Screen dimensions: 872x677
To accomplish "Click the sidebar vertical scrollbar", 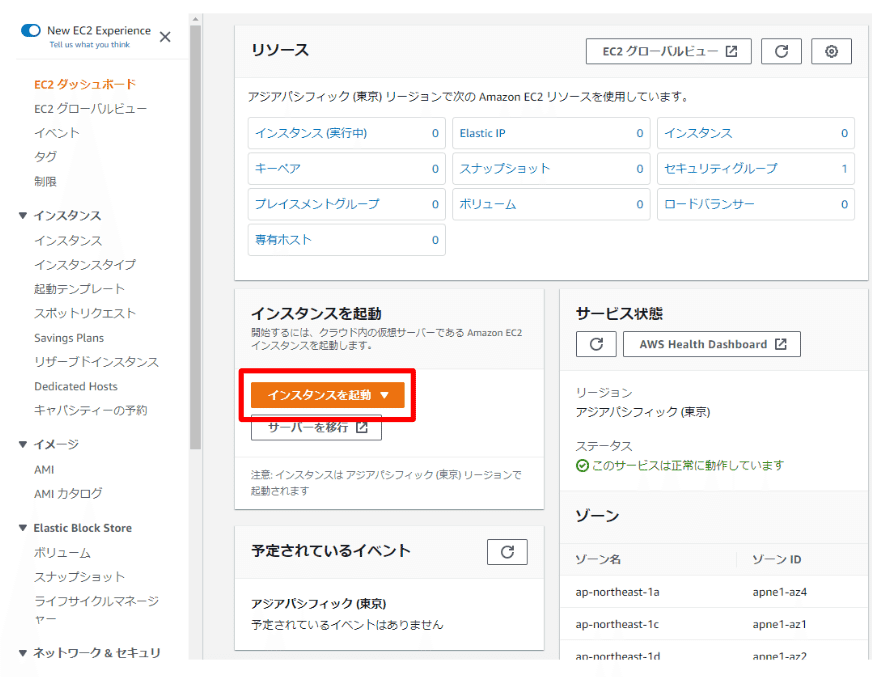I will (195, 236).
